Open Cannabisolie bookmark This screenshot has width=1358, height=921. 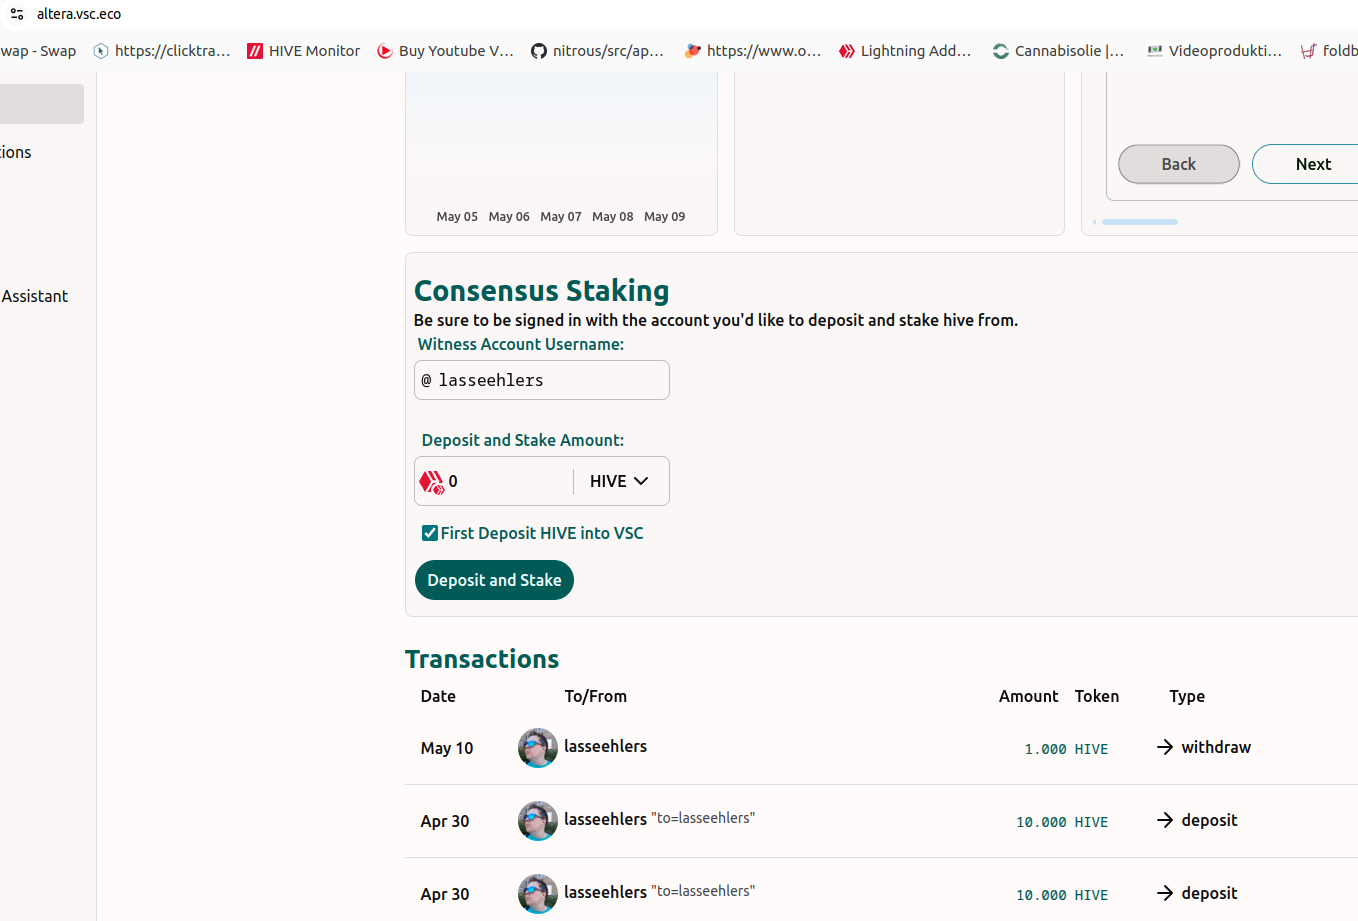[1058, 51]
